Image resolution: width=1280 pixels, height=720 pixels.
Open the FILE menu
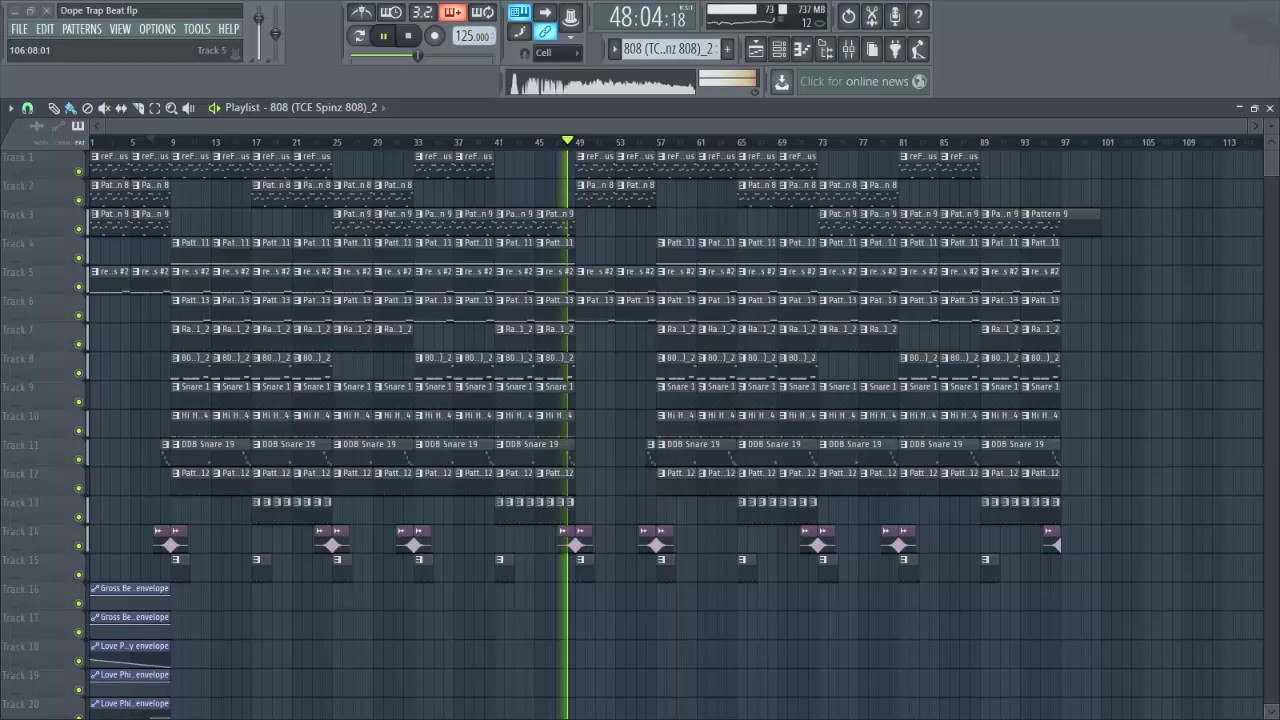19,29
